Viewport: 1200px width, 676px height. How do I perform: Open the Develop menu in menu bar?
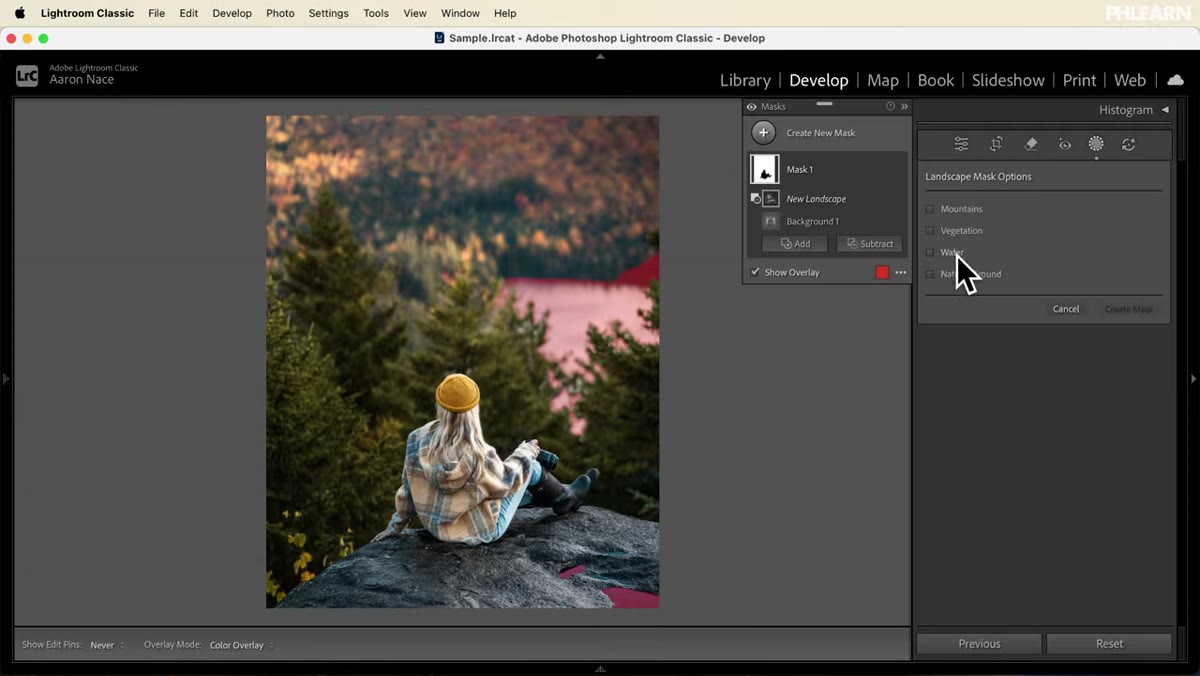pyautogui.click(x=232, y=13)
